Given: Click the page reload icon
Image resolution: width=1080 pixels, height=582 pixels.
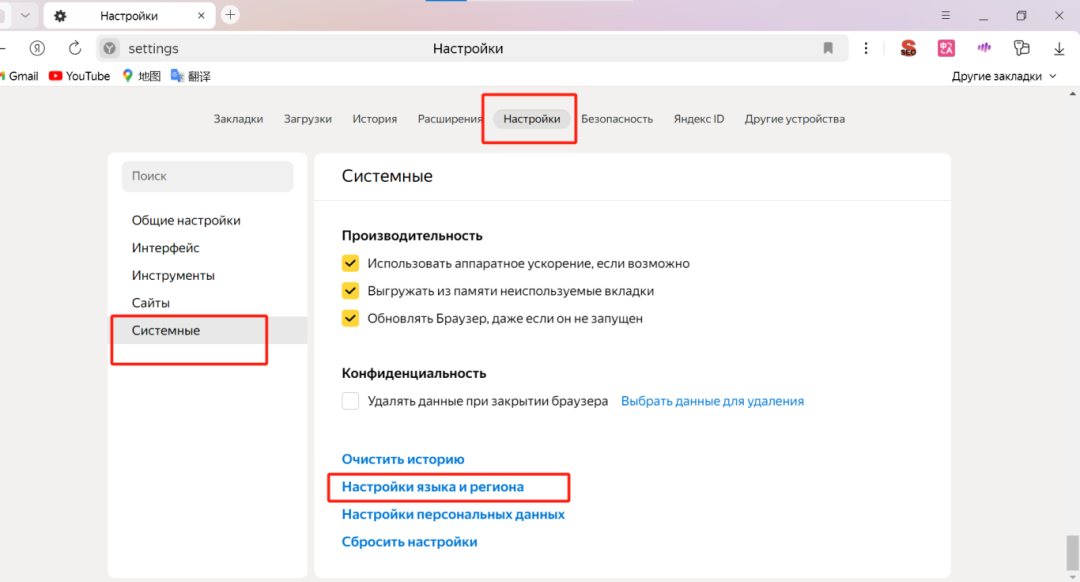Looking at the screenshot, I should click(x=74, y=48).
